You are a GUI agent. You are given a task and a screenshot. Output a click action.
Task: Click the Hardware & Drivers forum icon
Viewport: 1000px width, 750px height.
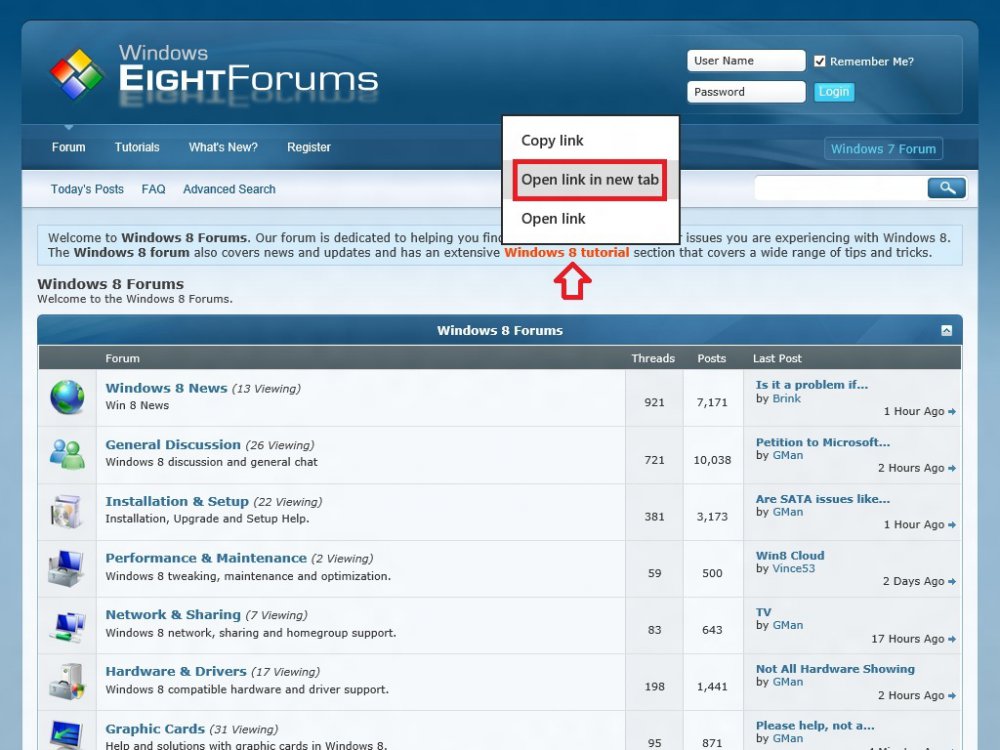67,682
